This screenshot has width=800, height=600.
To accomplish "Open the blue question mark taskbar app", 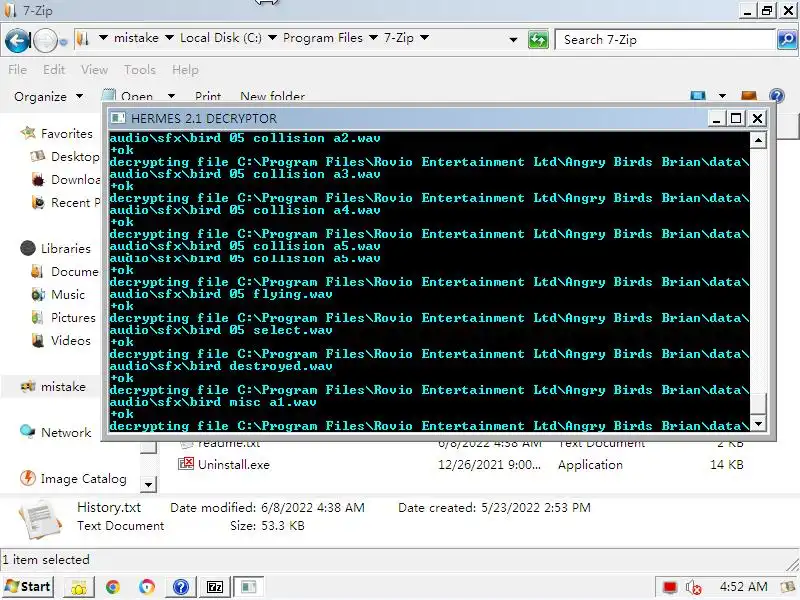I will (x=181, y=587).
